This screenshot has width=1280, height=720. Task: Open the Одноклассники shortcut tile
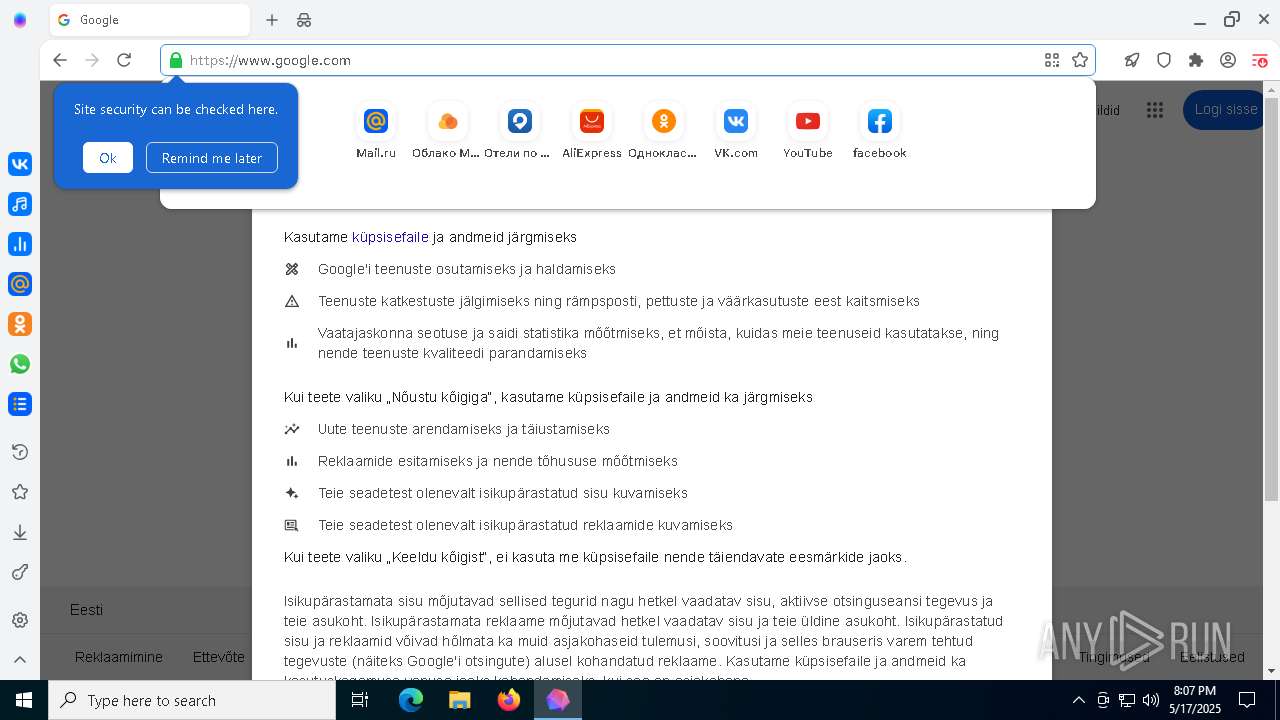[663, 131]
